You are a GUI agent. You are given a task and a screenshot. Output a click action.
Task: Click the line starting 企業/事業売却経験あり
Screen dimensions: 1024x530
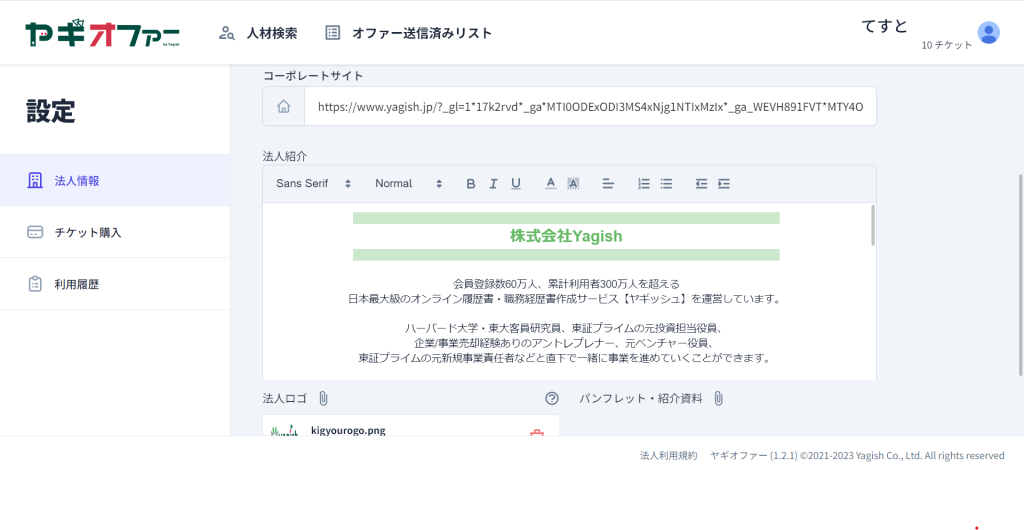(x=566, y=343)
